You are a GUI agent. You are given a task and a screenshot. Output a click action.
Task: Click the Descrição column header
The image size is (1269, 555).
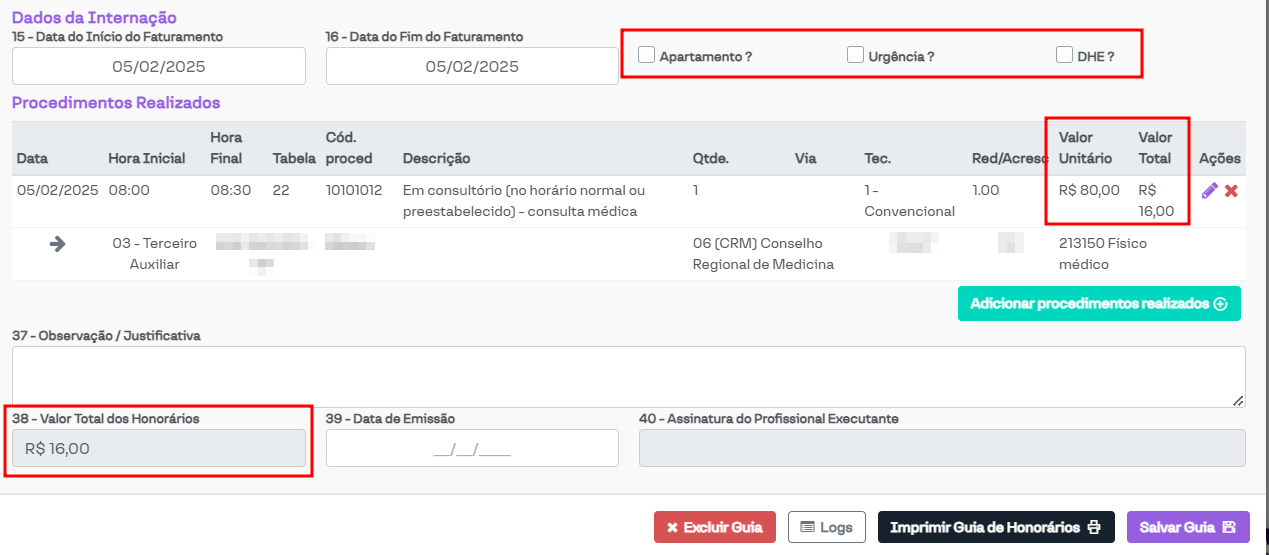[436, 159]
